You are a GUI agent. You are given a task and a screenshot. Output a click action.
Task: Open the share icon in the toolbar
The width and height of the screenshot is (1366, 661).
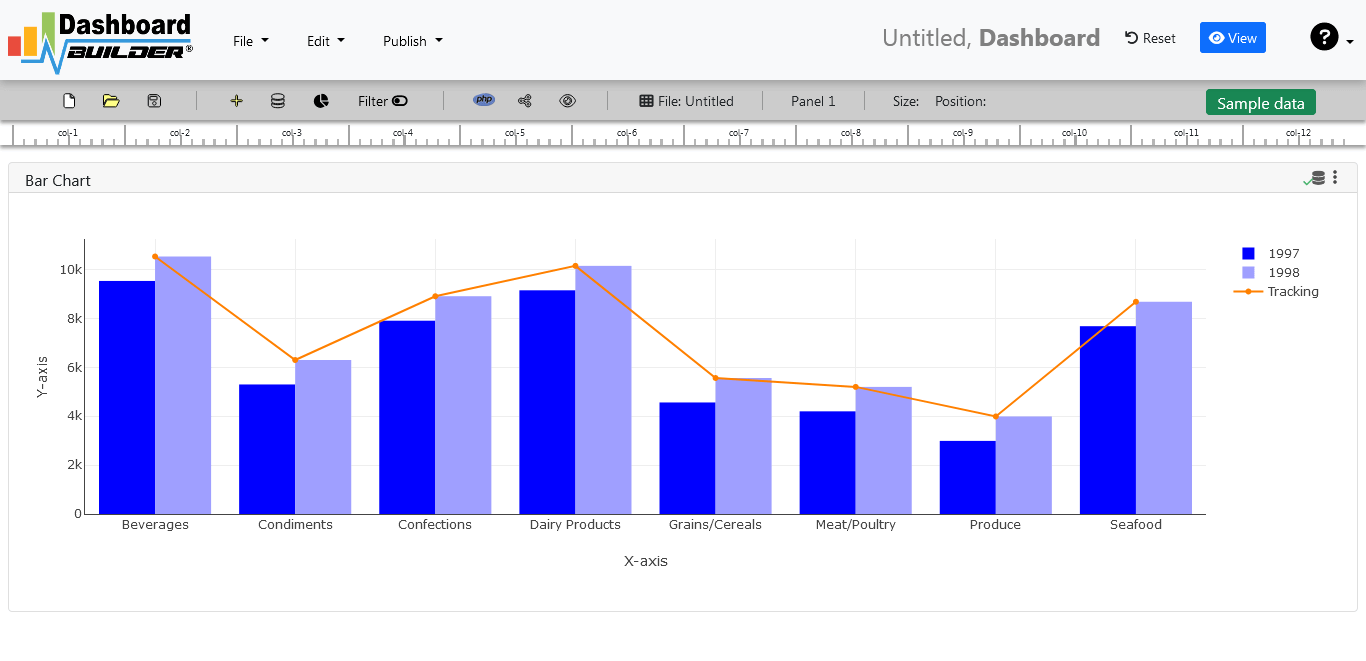point(524,100)
